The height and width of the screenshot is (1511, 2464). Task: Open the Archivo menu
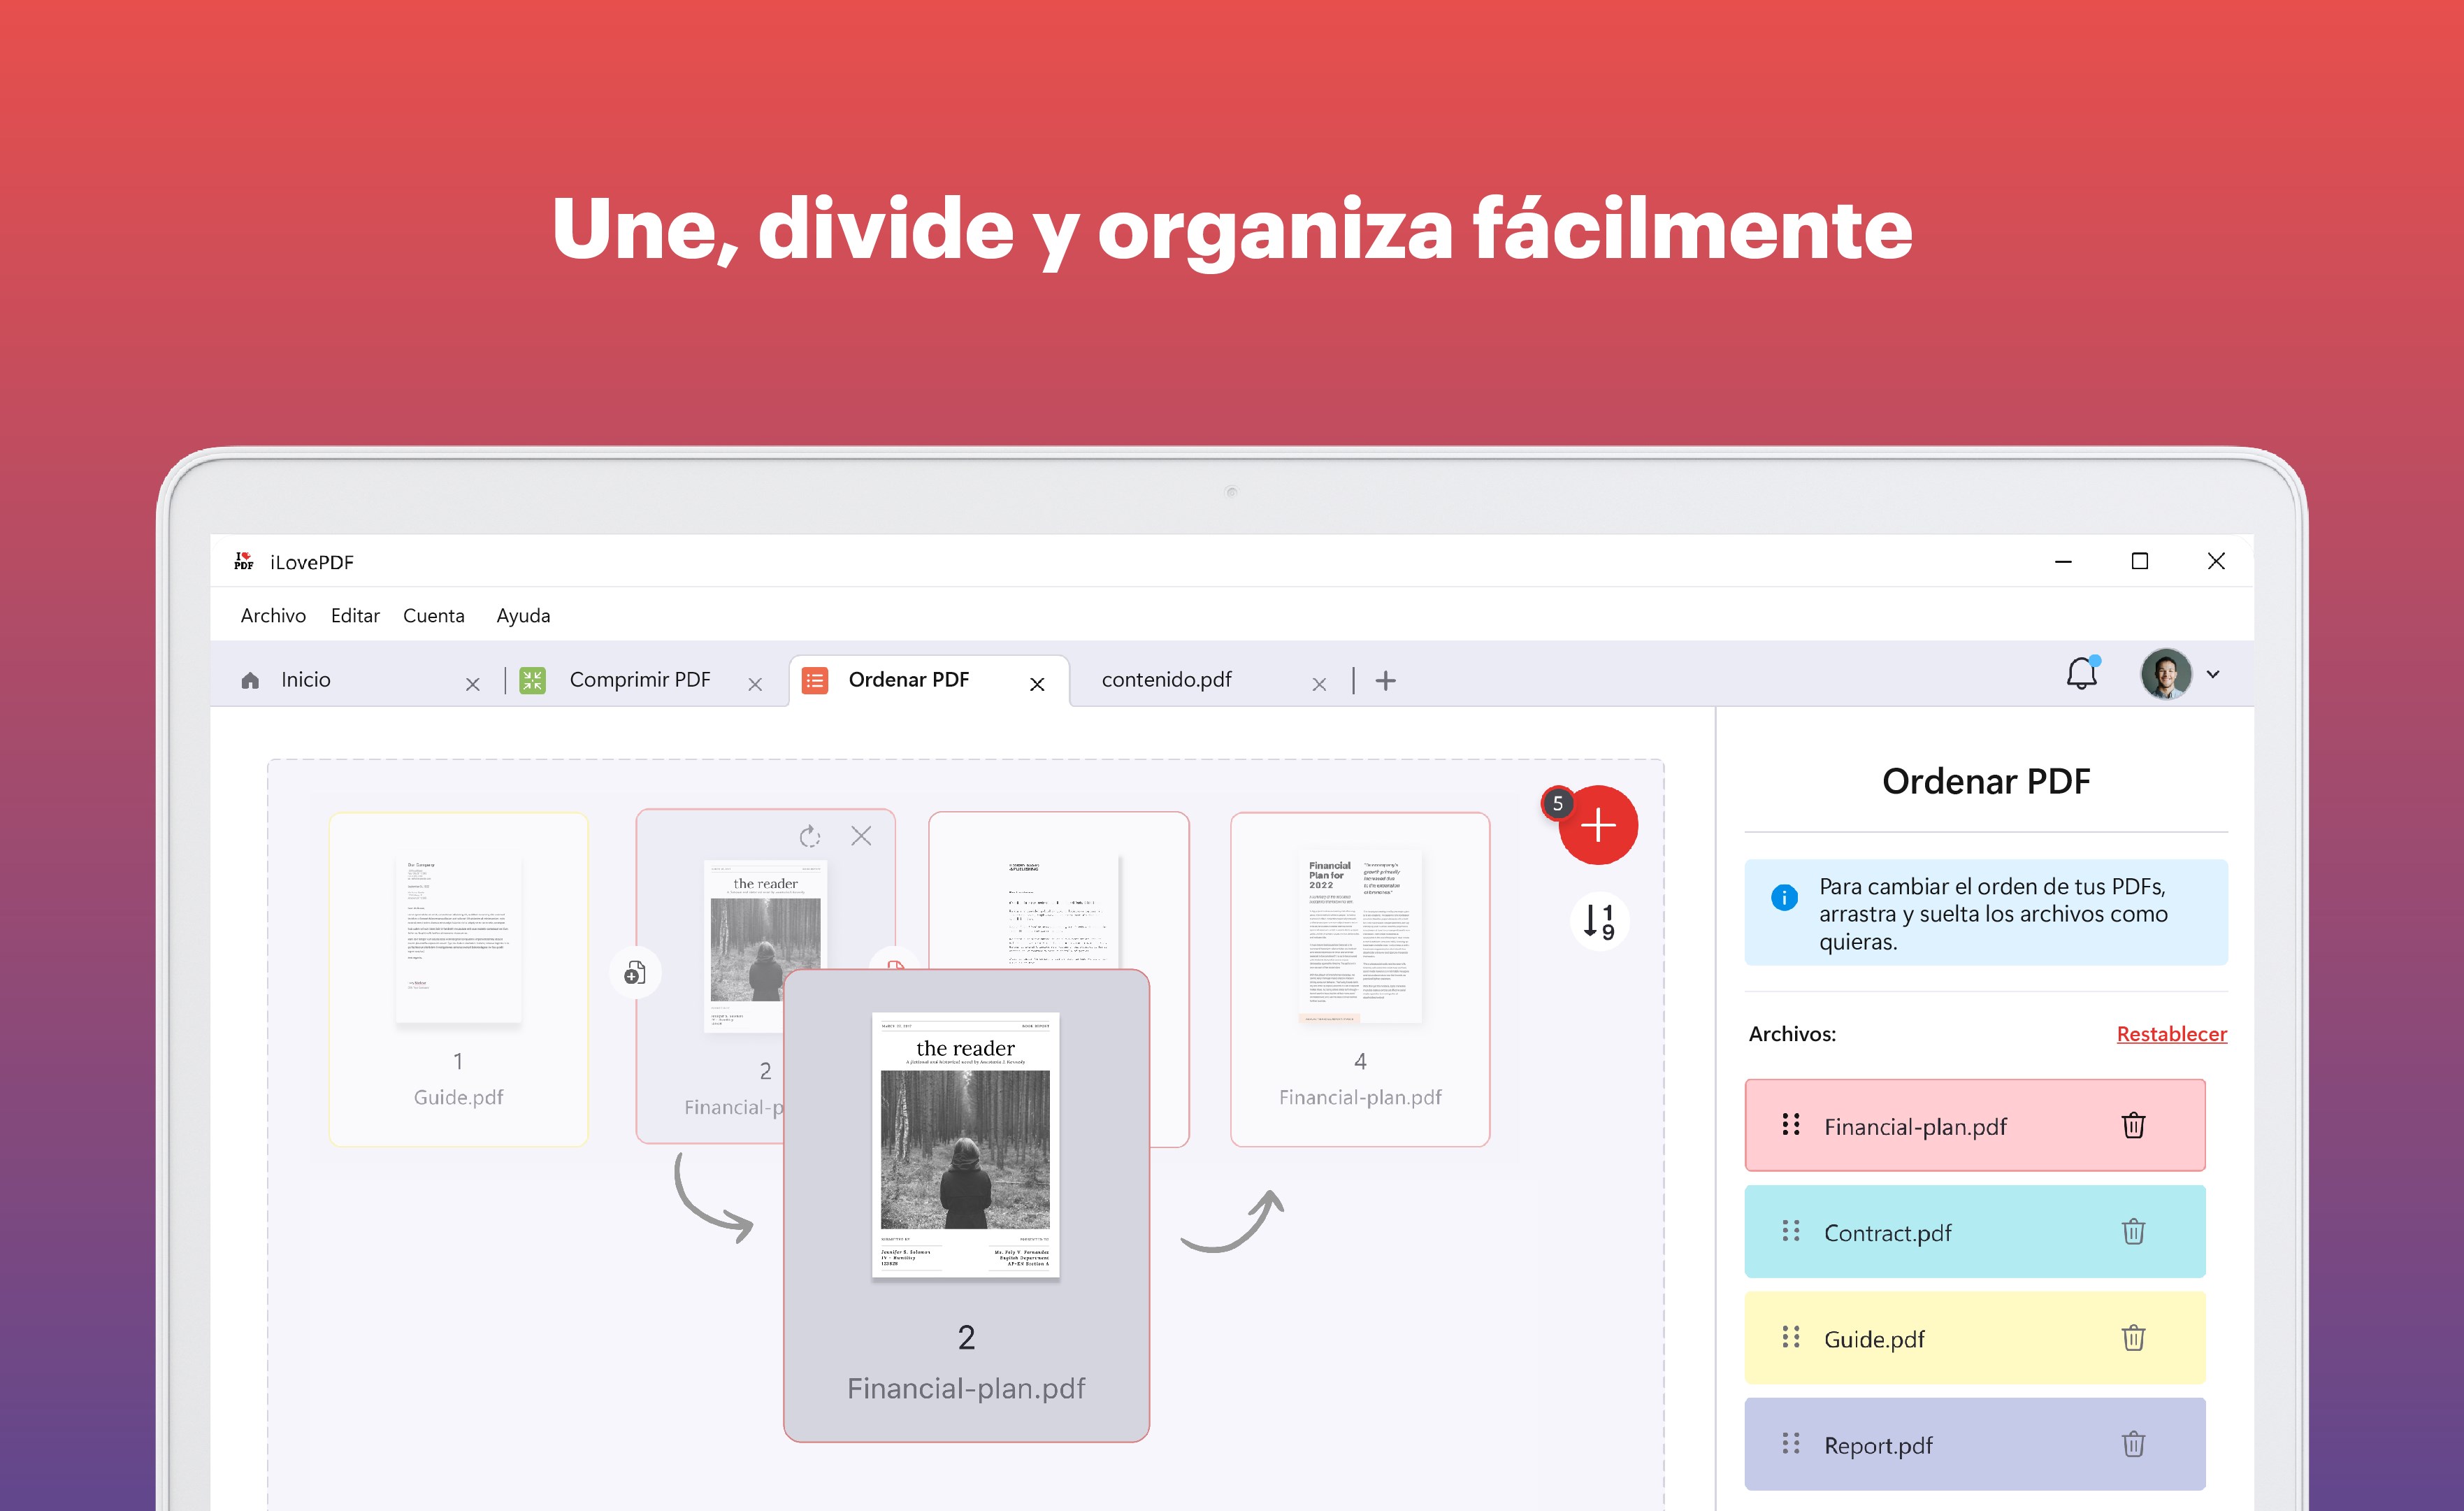pos(273,615)
